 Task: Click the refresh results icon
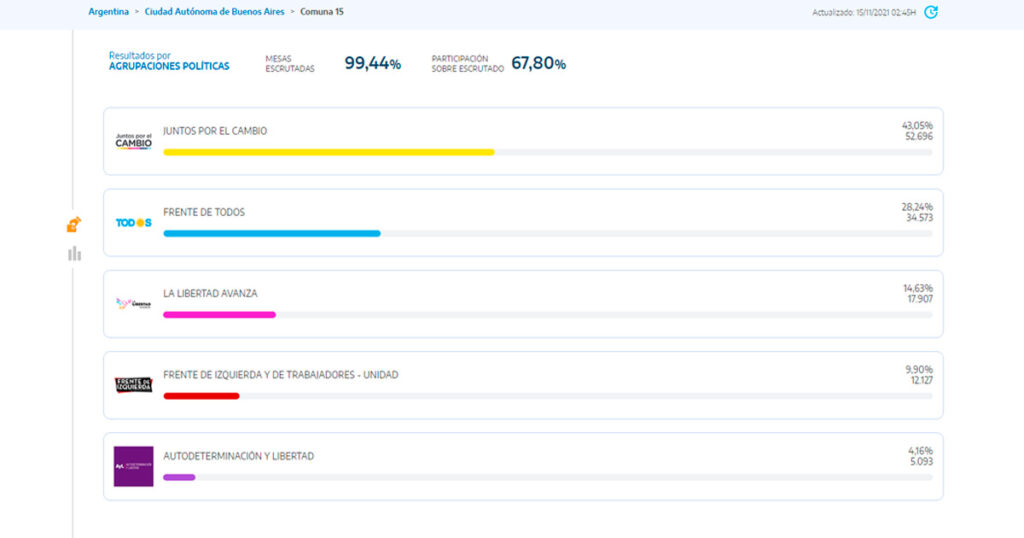click(931, 12)
